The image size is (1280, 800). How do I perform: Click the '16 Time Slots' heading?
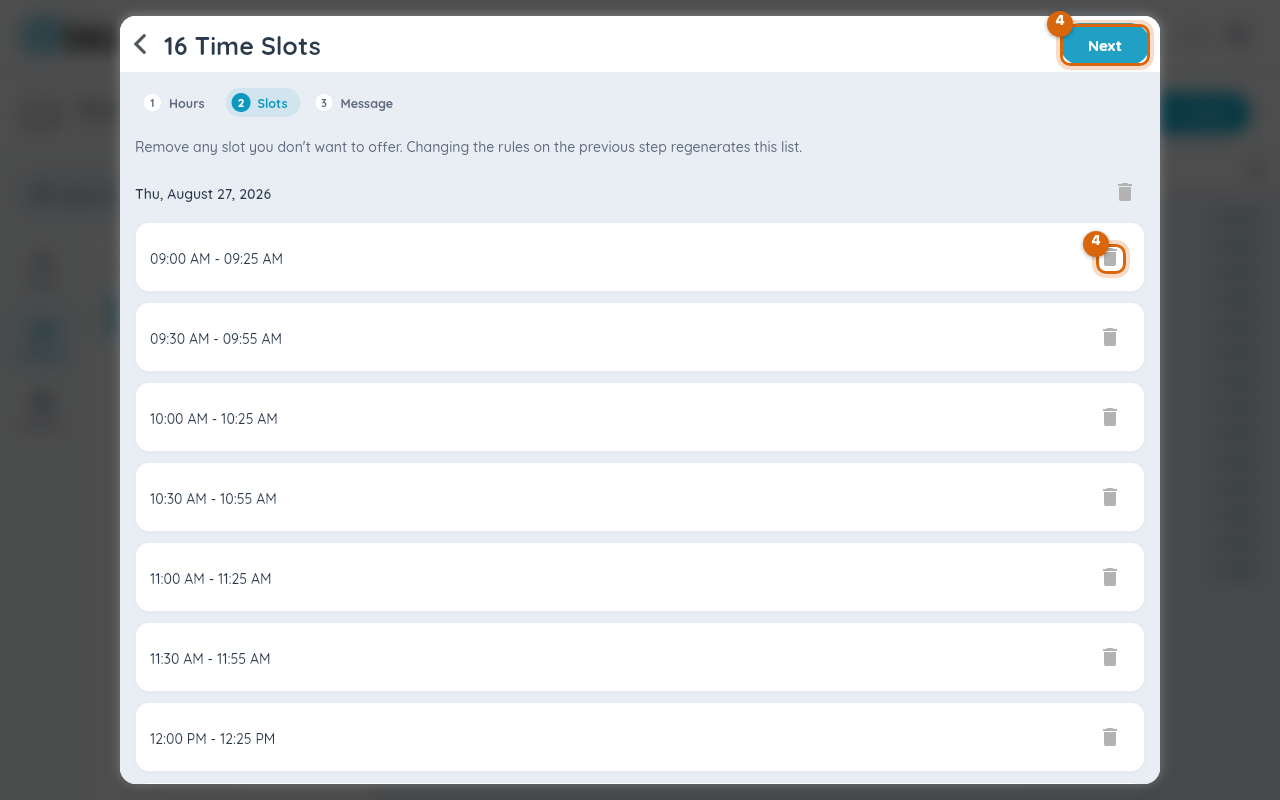[242, 46]
